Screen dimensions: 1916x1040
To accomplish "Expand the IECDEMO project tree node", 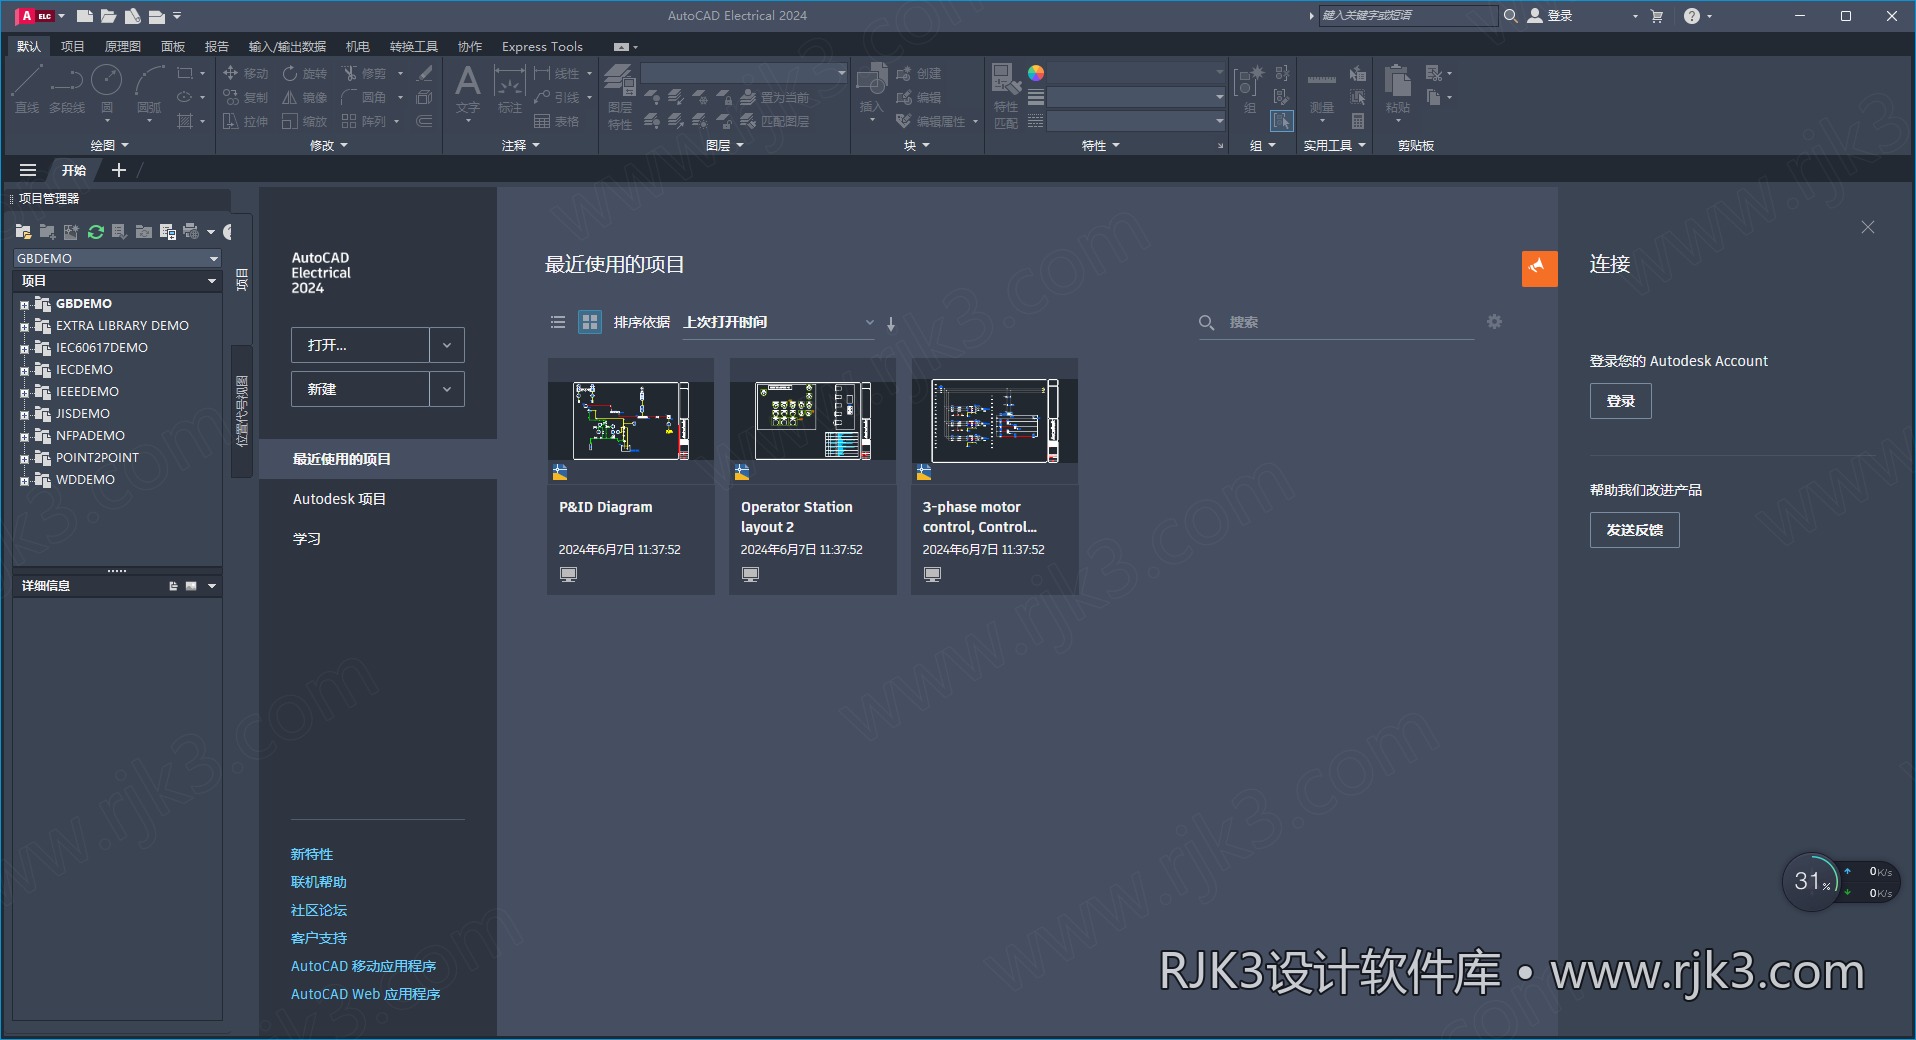I will click(24, 370).
